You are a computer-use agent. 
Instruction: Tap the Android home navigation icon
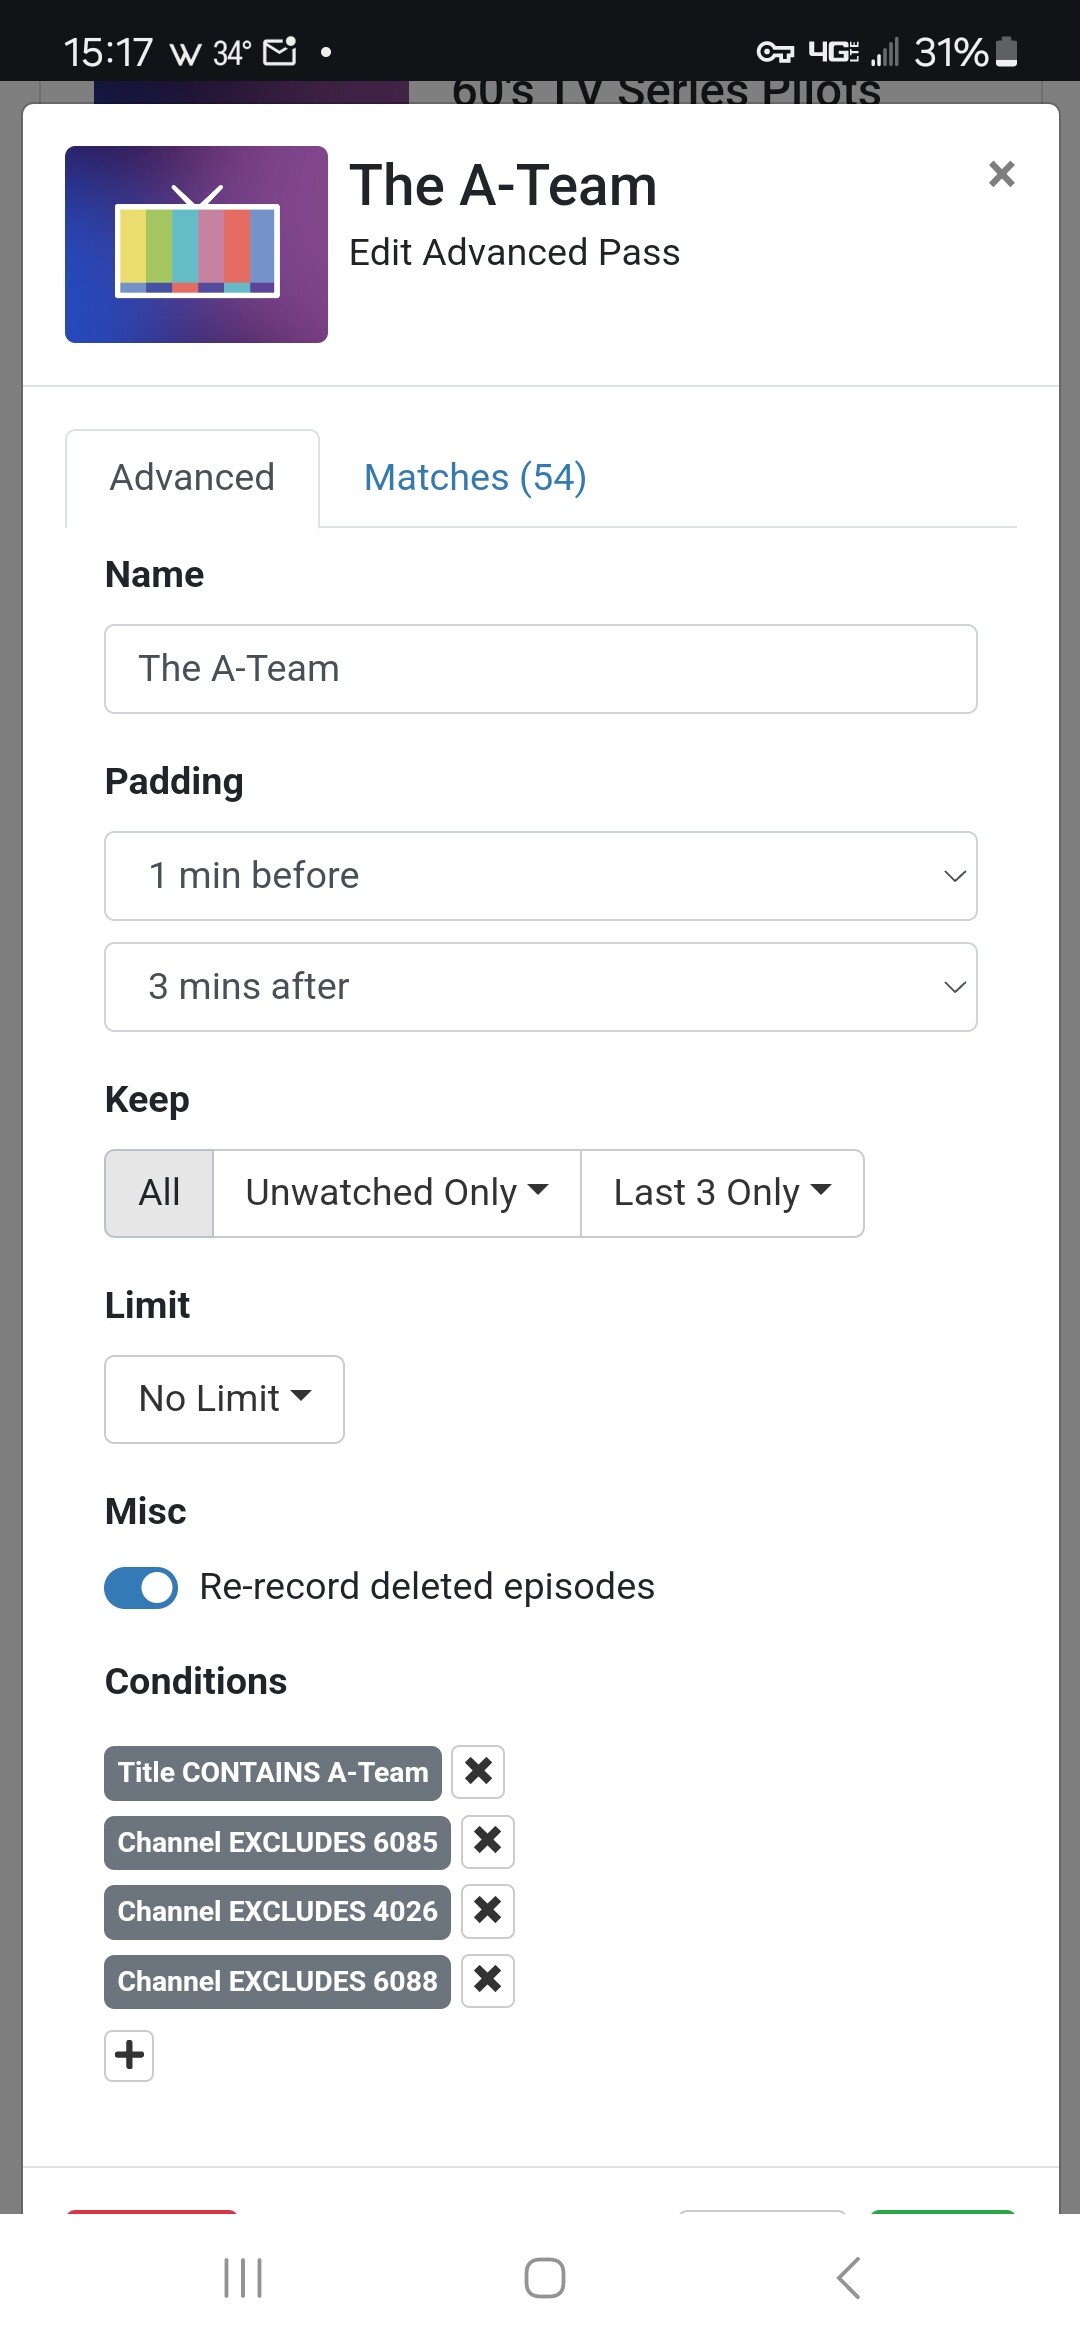pyautogui.click(x=544, y=2278)
